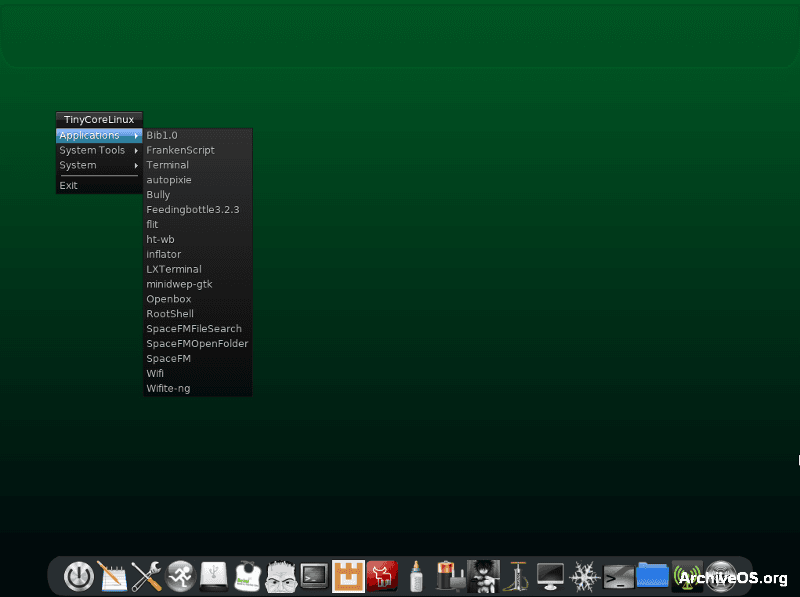Open SpaceFM file manager entry
Viewport: 800px width, 597px height.
click(x=198, y=358)
